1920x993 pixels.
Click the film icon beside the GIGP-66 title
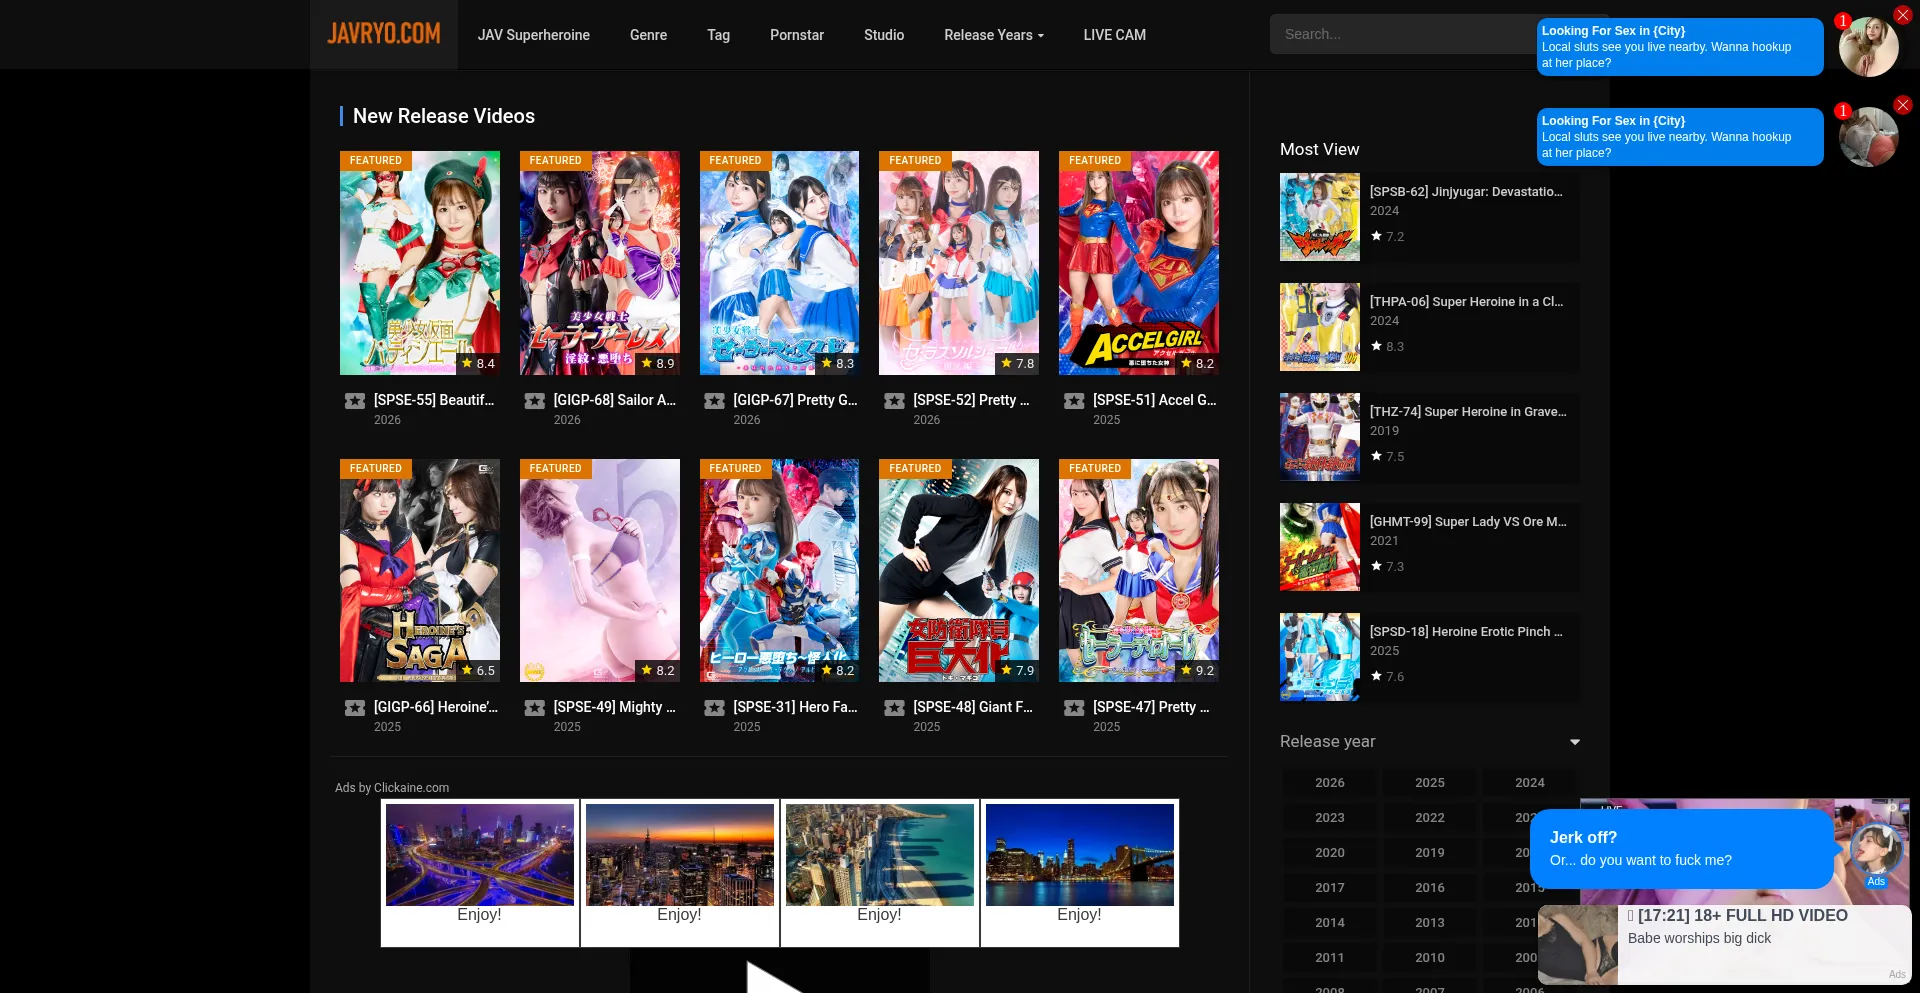coord(355,708)
